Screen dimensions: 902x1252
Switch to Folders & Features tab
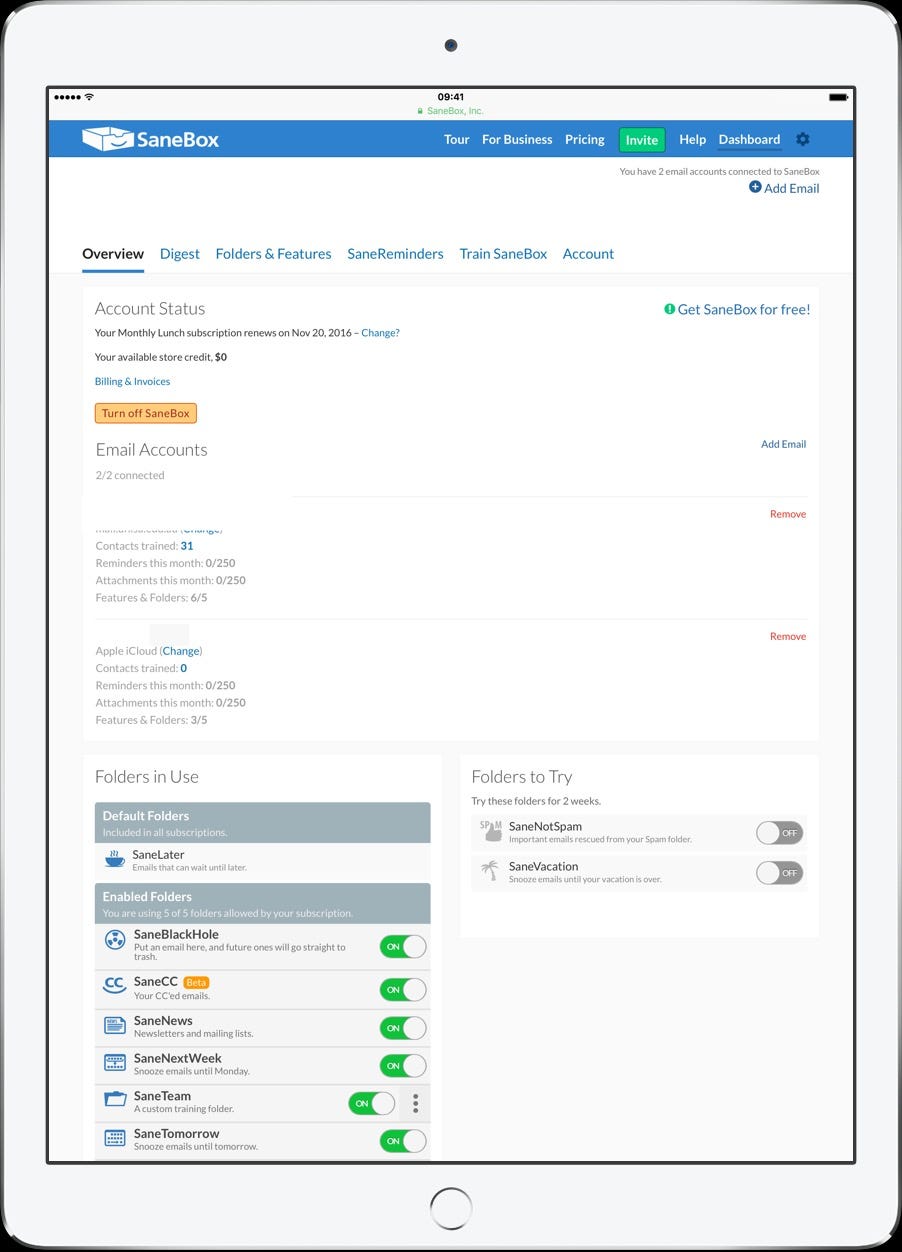[x=273, y=254]
